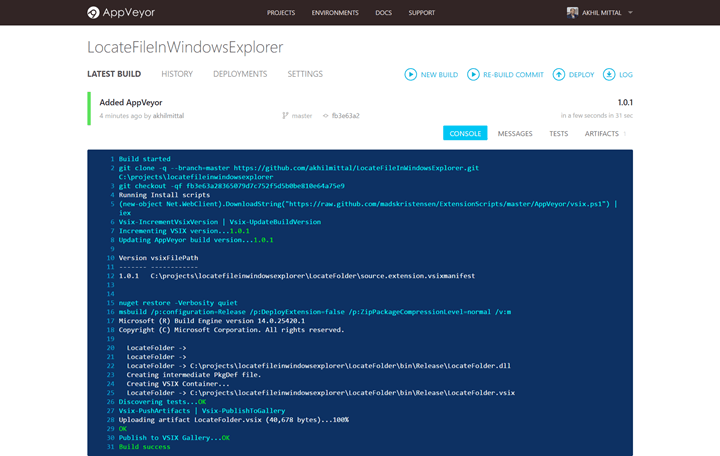The height and width of the screenshot is (456, 720).
Task: Select the Artifacts tab
Action: [602, 134]
